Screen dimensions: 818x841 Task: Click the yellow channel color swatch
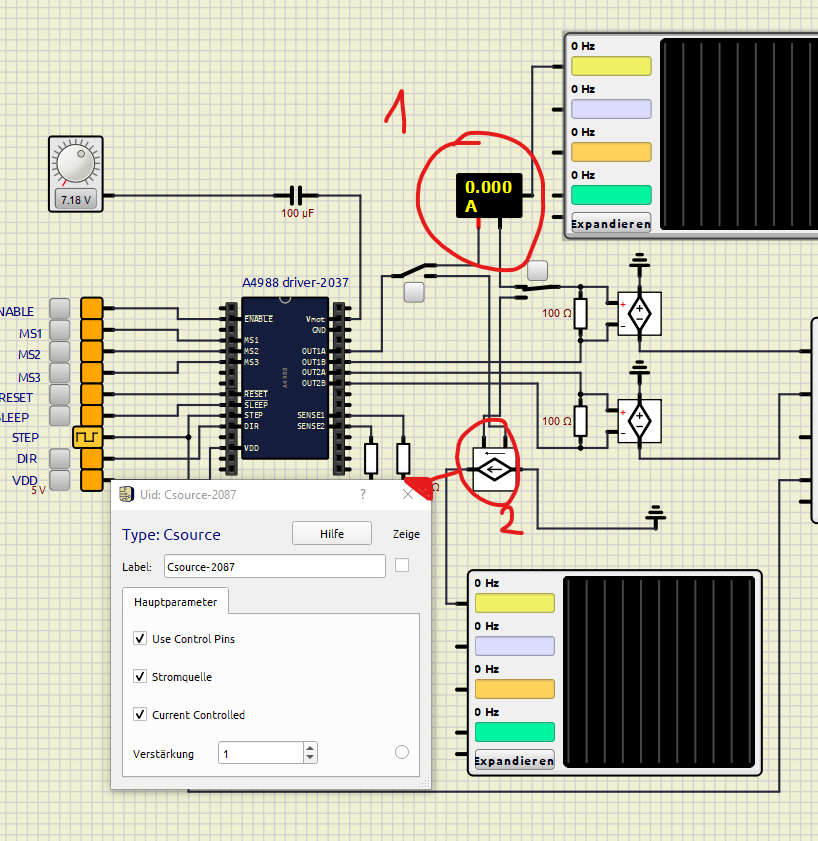[611, 65]
